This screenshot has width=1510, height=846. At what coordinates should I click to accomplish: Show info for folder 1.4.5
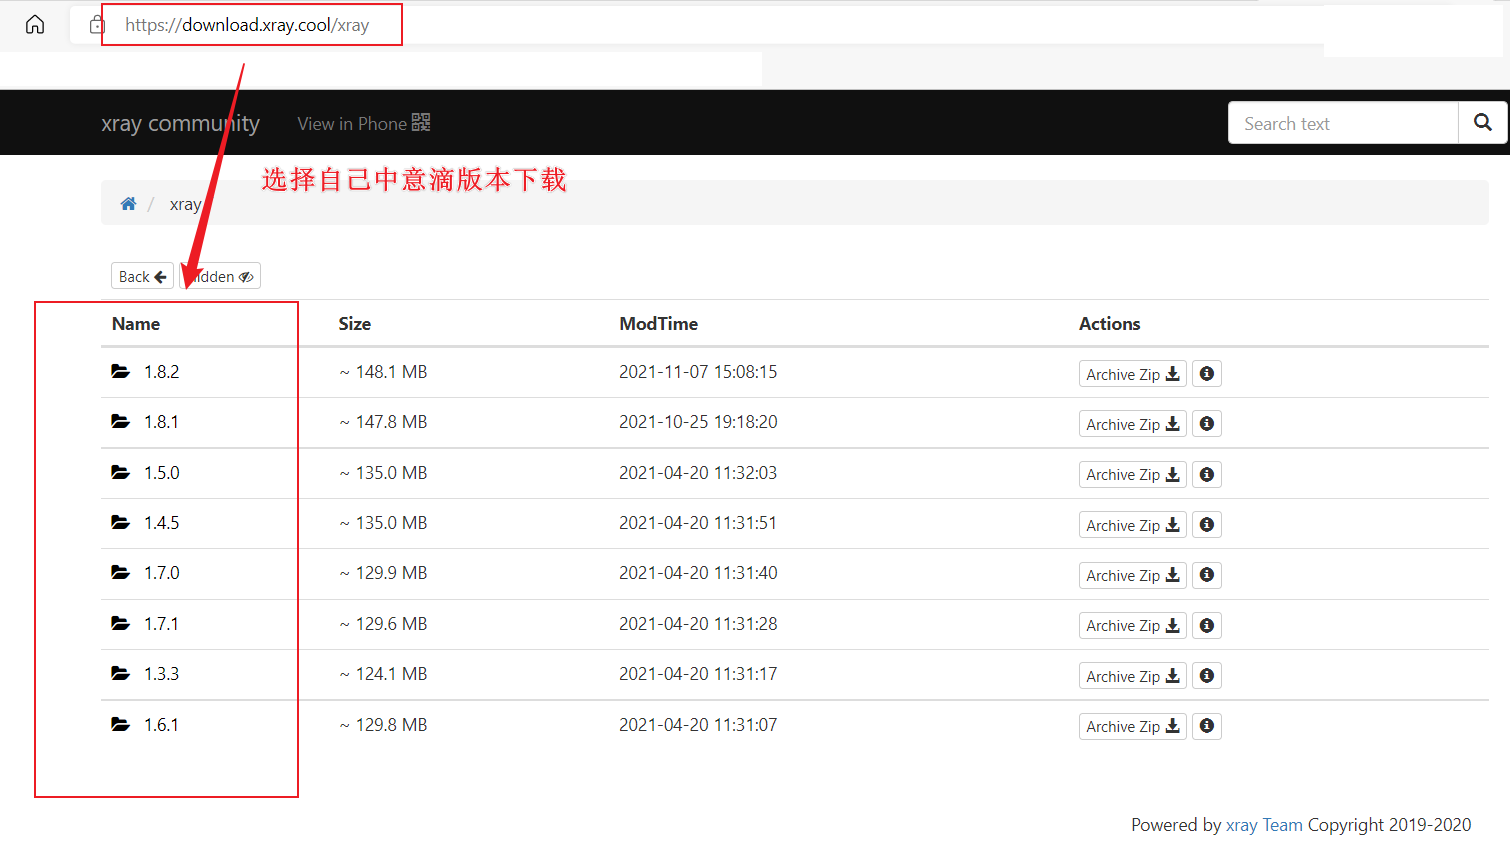[1207, 525]
